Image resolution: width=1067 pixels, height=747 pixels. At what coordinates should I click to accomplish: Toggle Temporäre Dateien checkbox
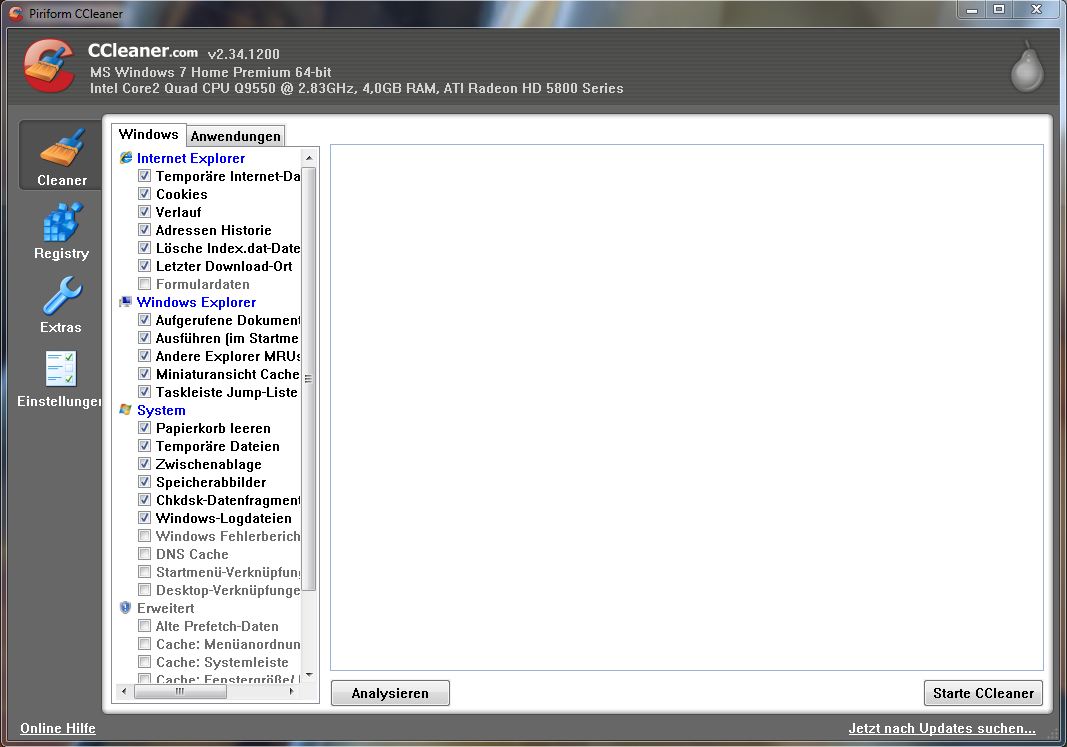[144, 446]
